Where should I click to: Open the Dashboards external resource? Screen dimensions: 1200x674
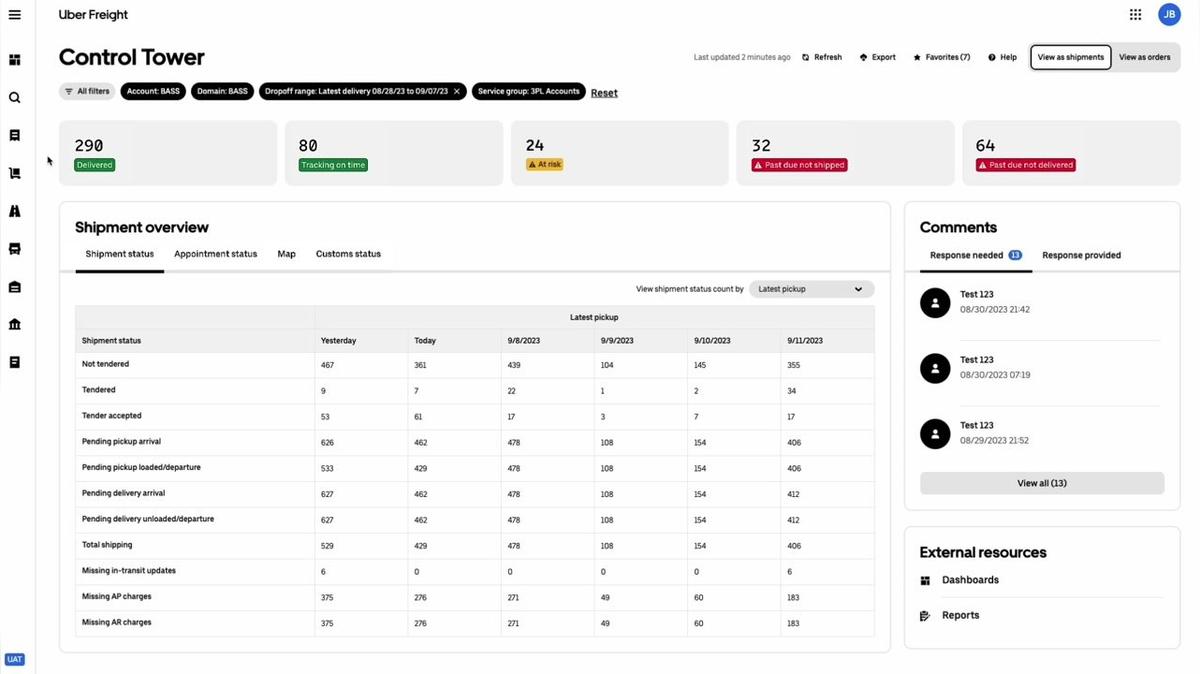[969, 580]
